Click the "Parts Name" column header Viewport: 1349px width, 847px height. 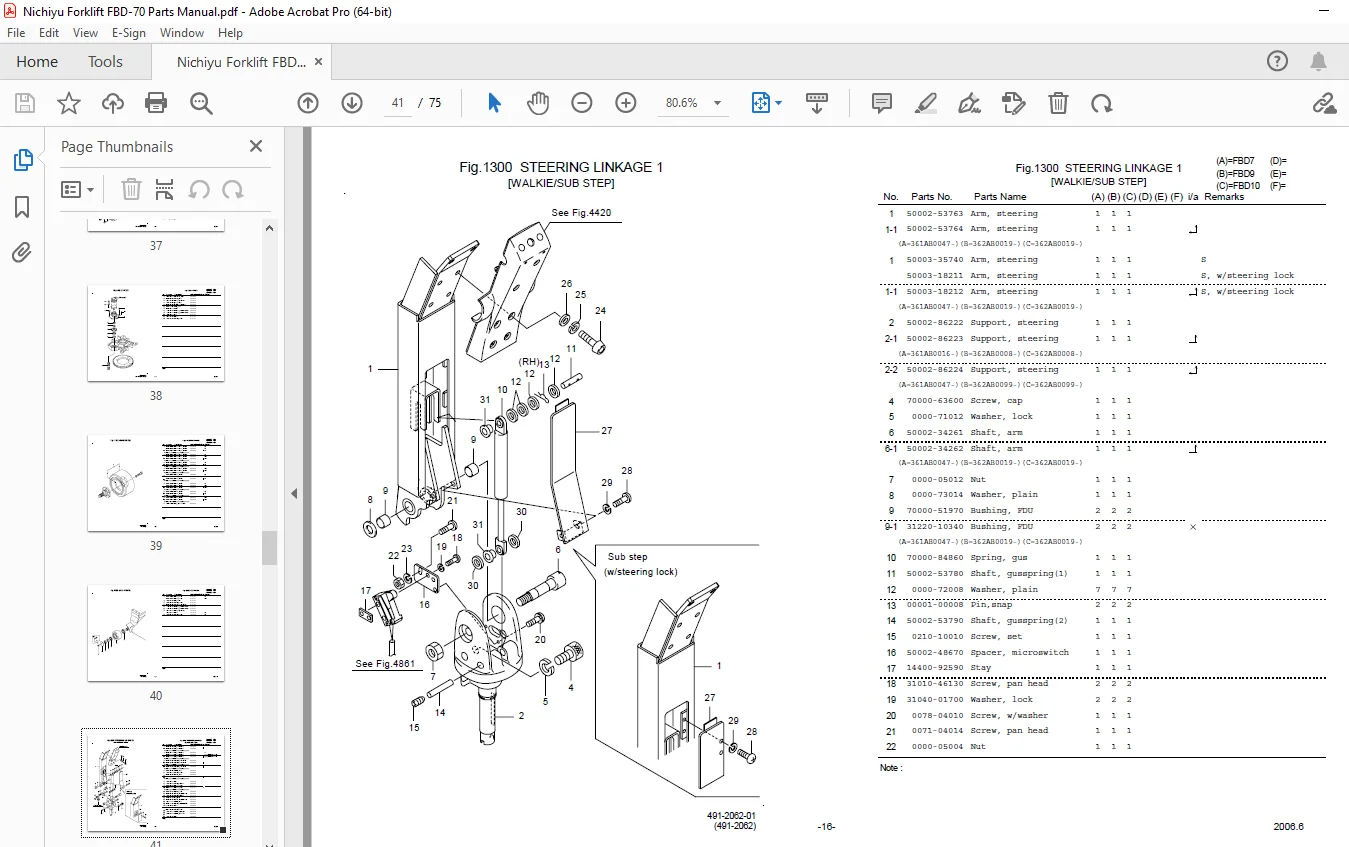coord(1000,197)
